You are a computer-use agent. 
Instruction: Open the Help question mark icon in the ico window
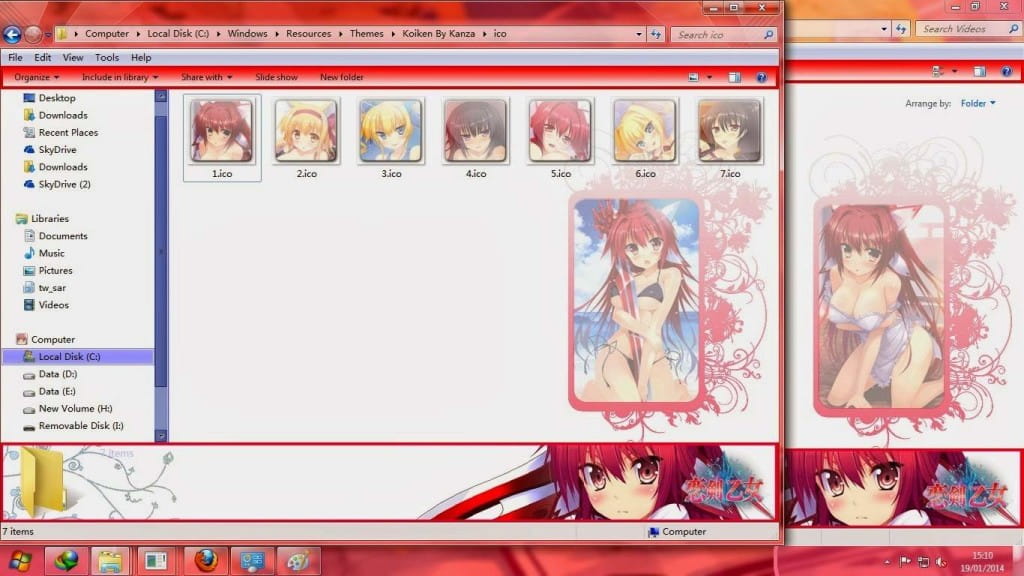[761, 77]
